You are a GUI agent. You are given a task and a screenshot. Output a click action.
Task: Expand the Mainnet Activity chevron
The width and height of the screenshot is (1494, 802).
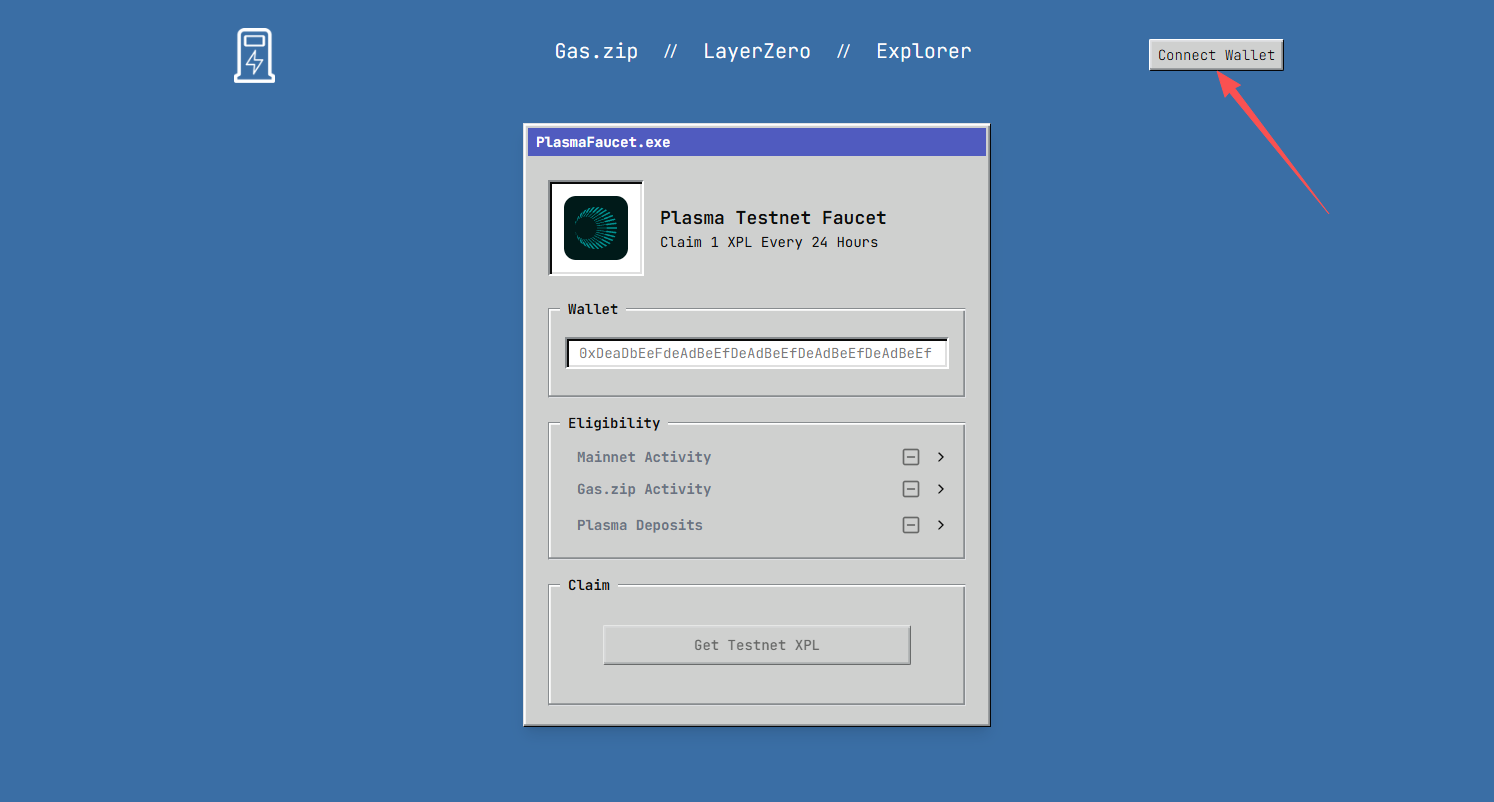pos(941,457)
